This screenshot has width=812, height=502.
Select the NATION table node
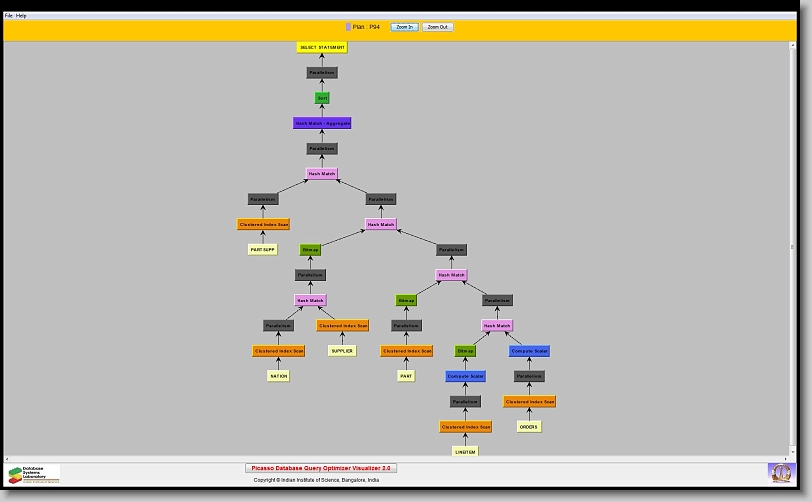click(278, 377)
